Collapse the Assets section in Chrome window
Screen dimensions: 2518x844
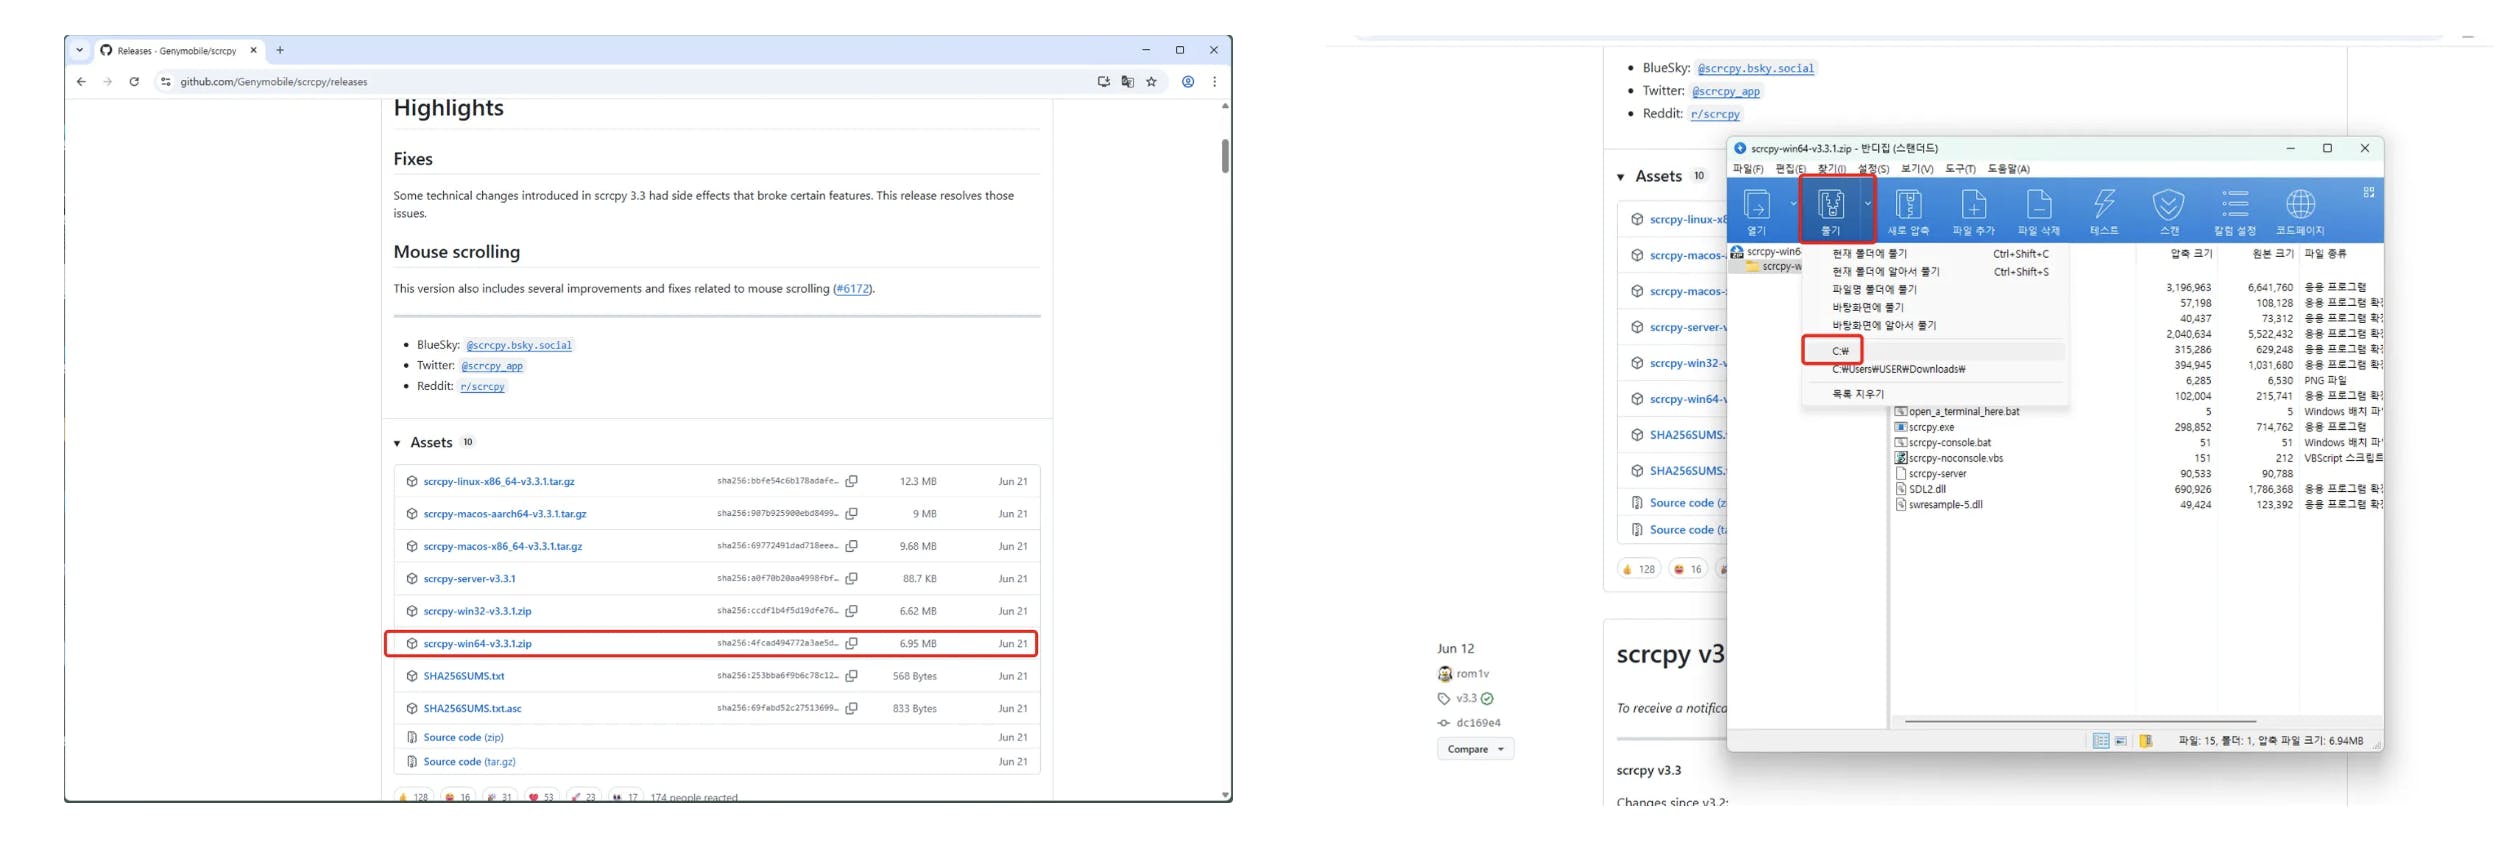397,443
